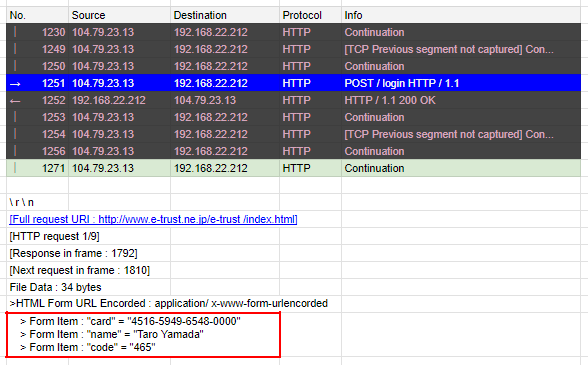Screen dimensions: 588x365
Task: Select packet 1252 HTTP 200 OK row
Action: pyautogui.click(x=293, y=100)
